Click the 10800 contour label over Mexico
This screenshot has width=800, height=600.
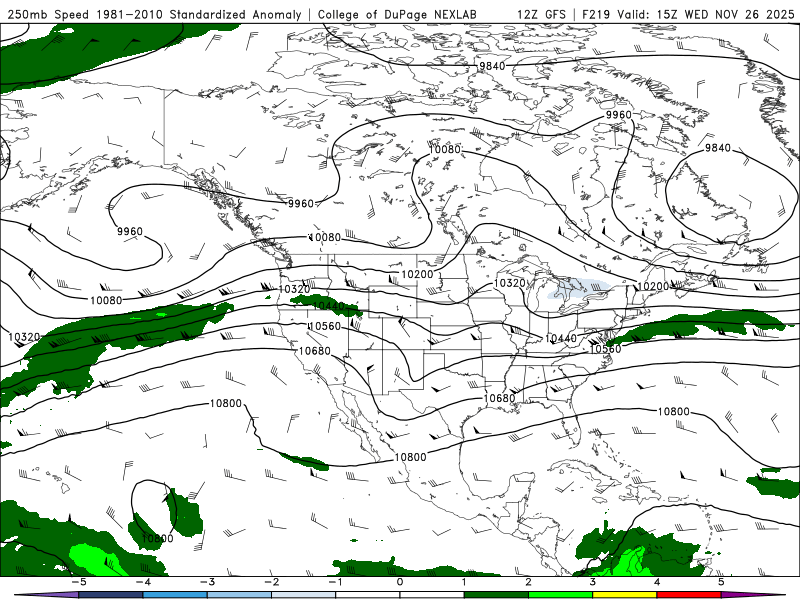[x=410, y=457]
